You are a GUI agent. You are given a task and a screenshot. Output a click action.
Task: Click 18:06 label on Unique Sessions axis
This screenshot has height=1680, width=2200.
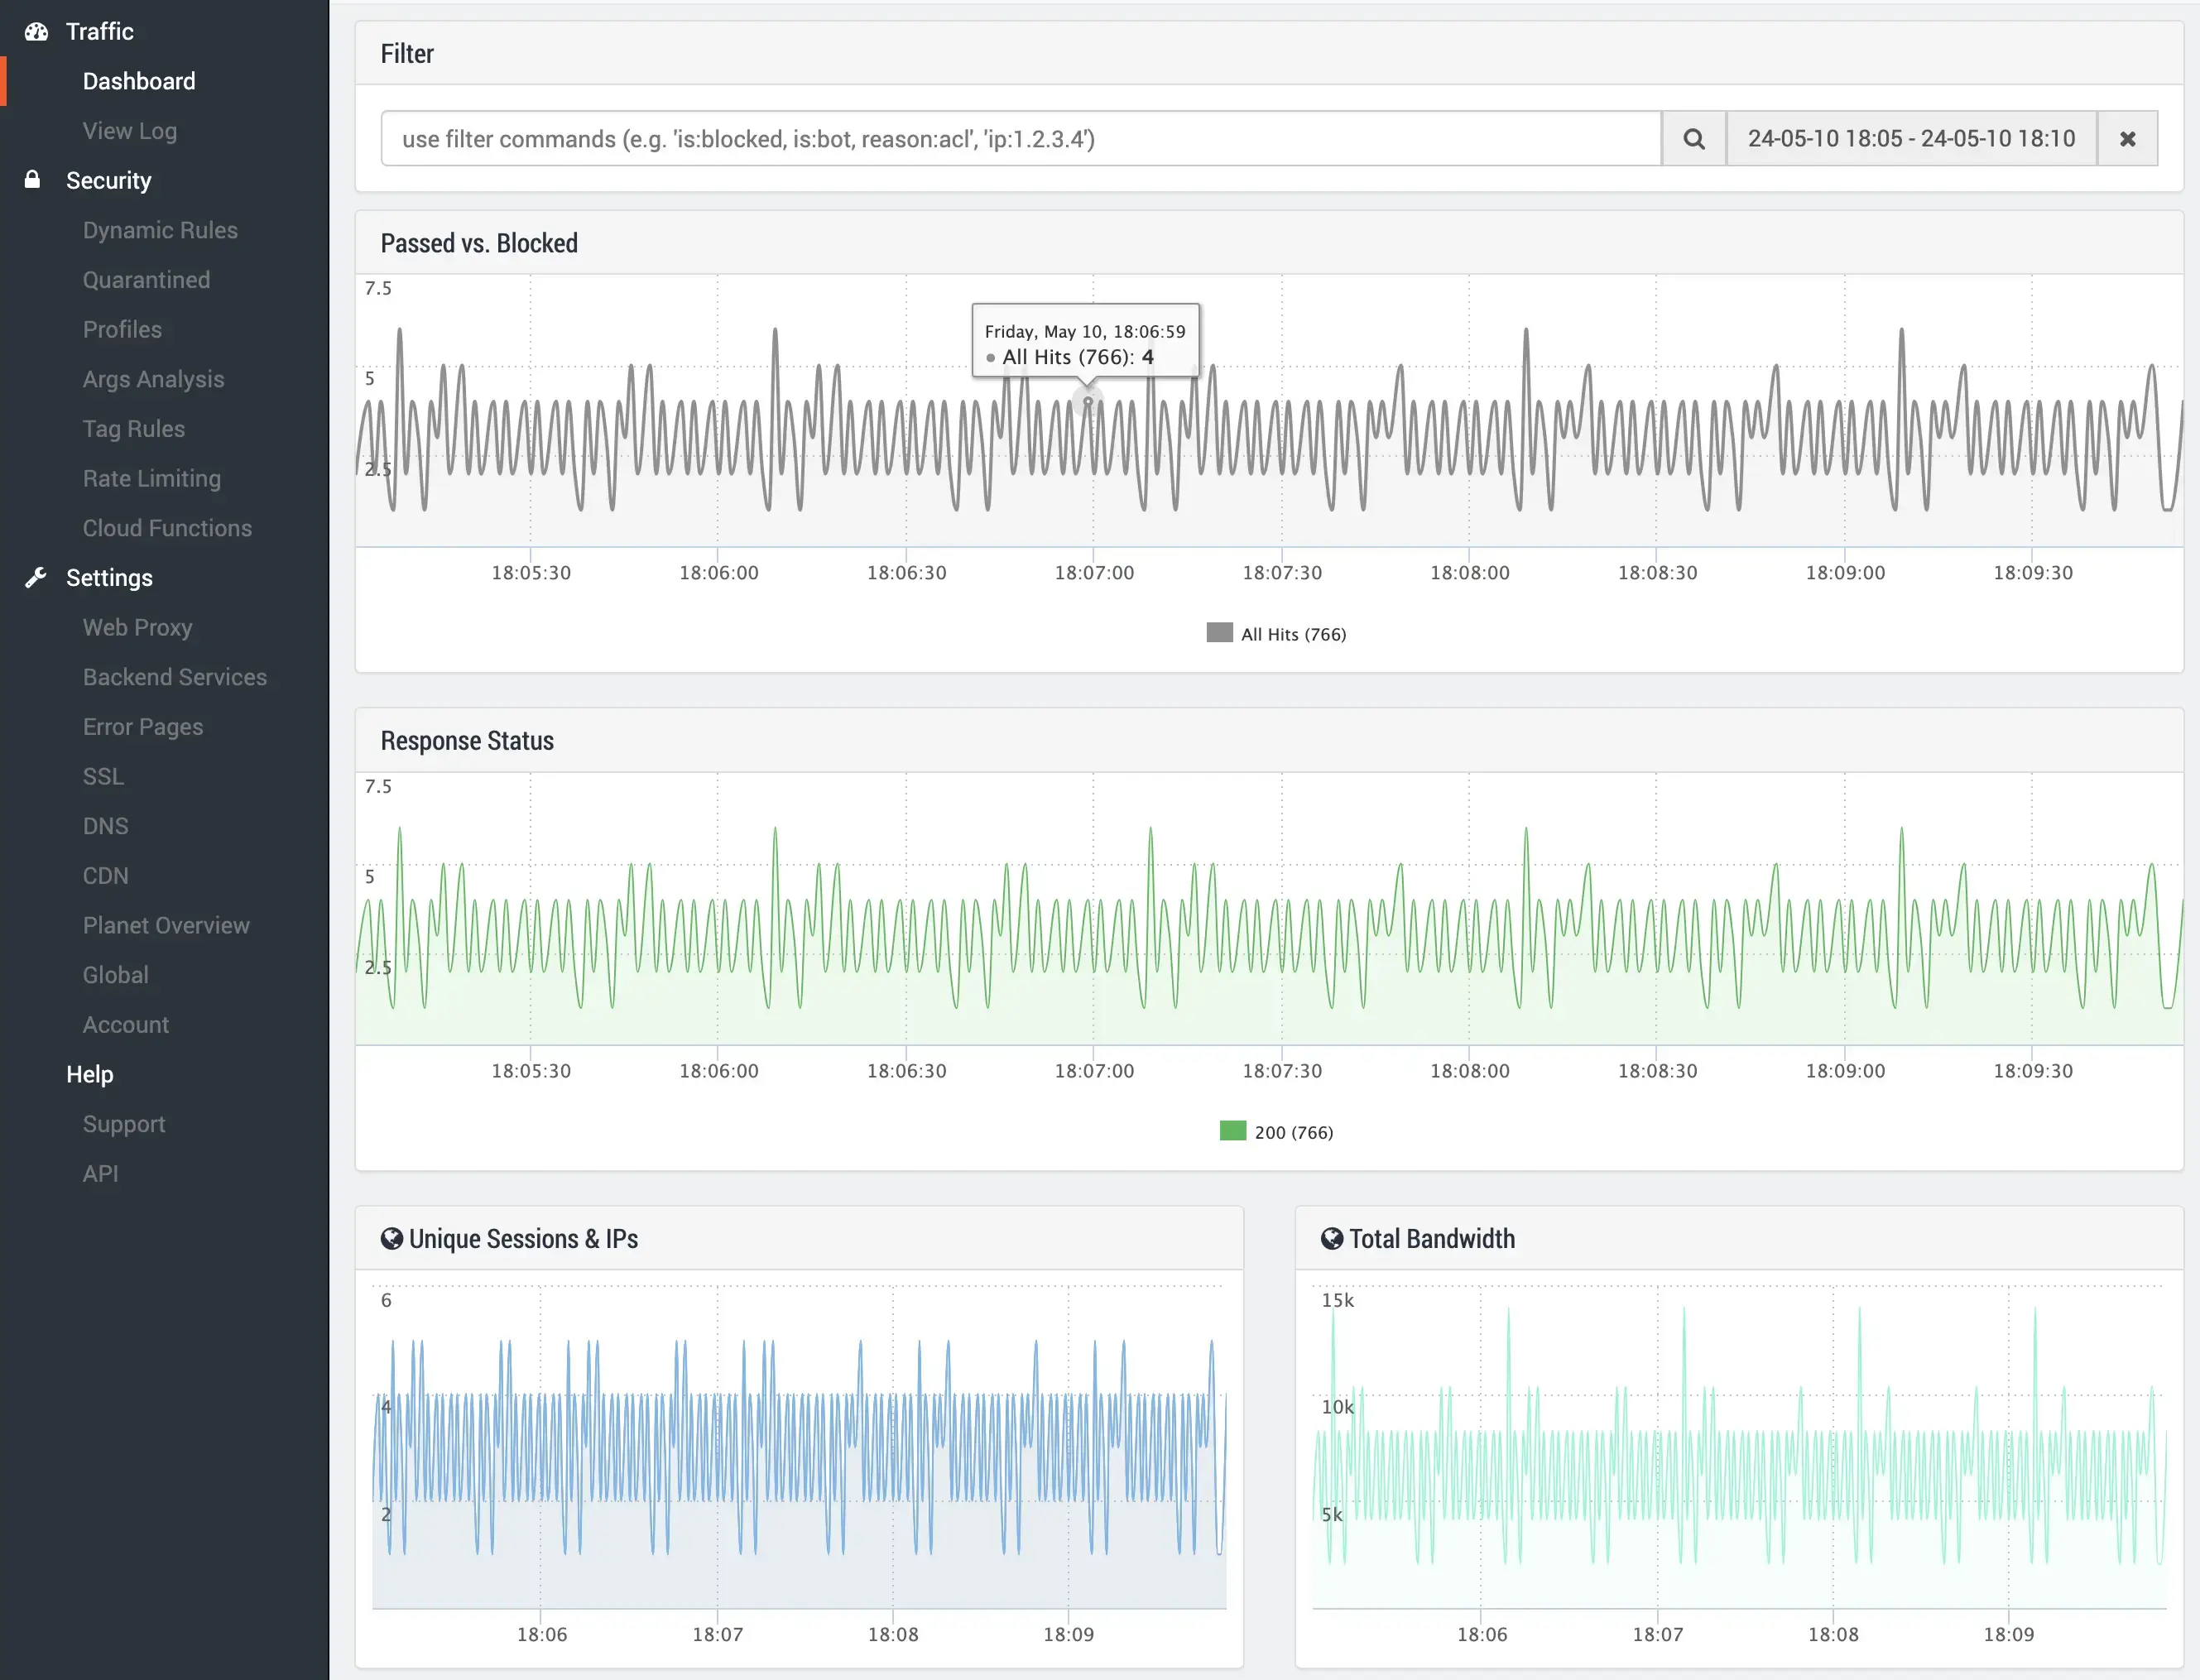(542, 1635)
